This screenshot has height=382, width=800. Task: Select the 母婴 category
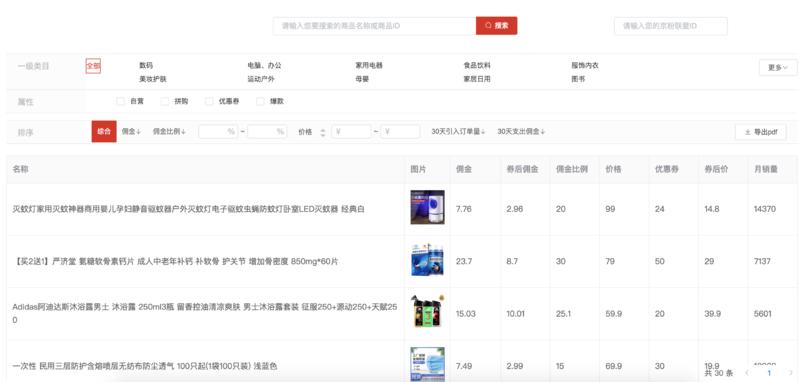tap(362, 80)
